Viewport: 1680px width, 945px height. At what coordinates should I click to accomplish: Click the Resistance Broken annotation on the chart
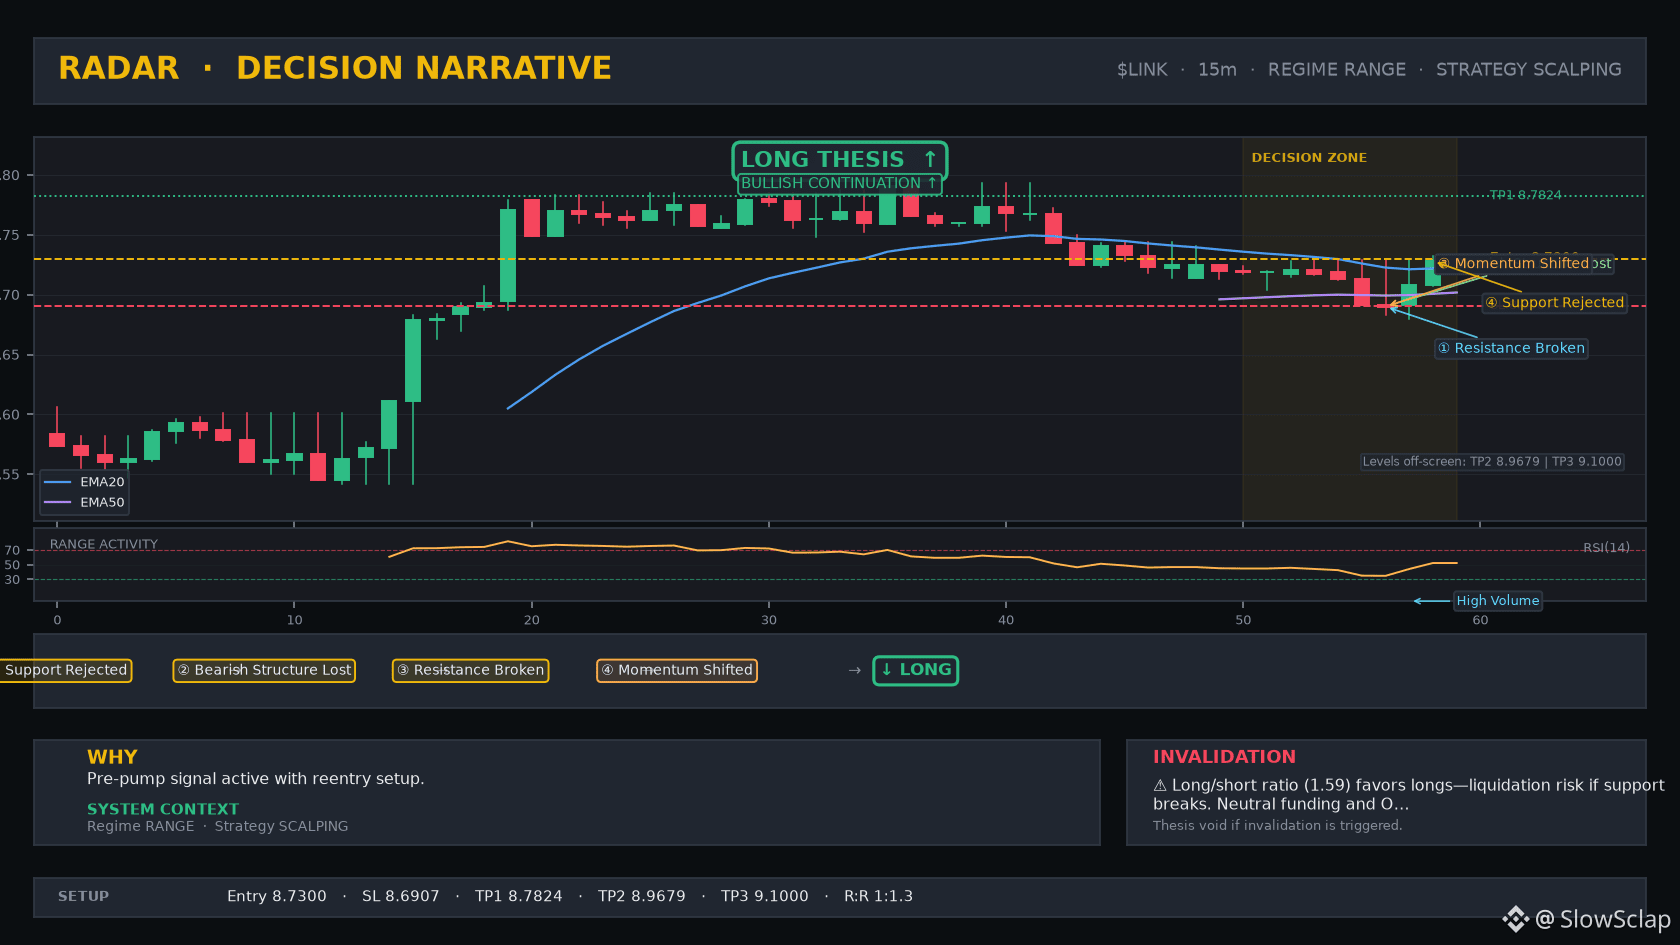[x=1511, y=348]
